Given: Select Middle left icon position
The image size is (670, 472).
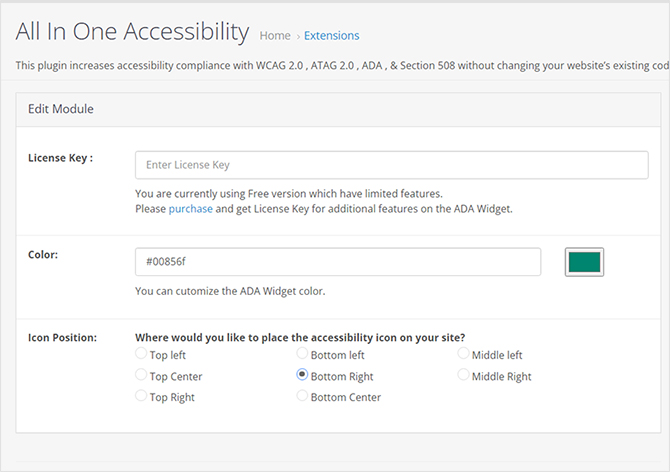Looking at the screenshot, I should tap(463, 354).
